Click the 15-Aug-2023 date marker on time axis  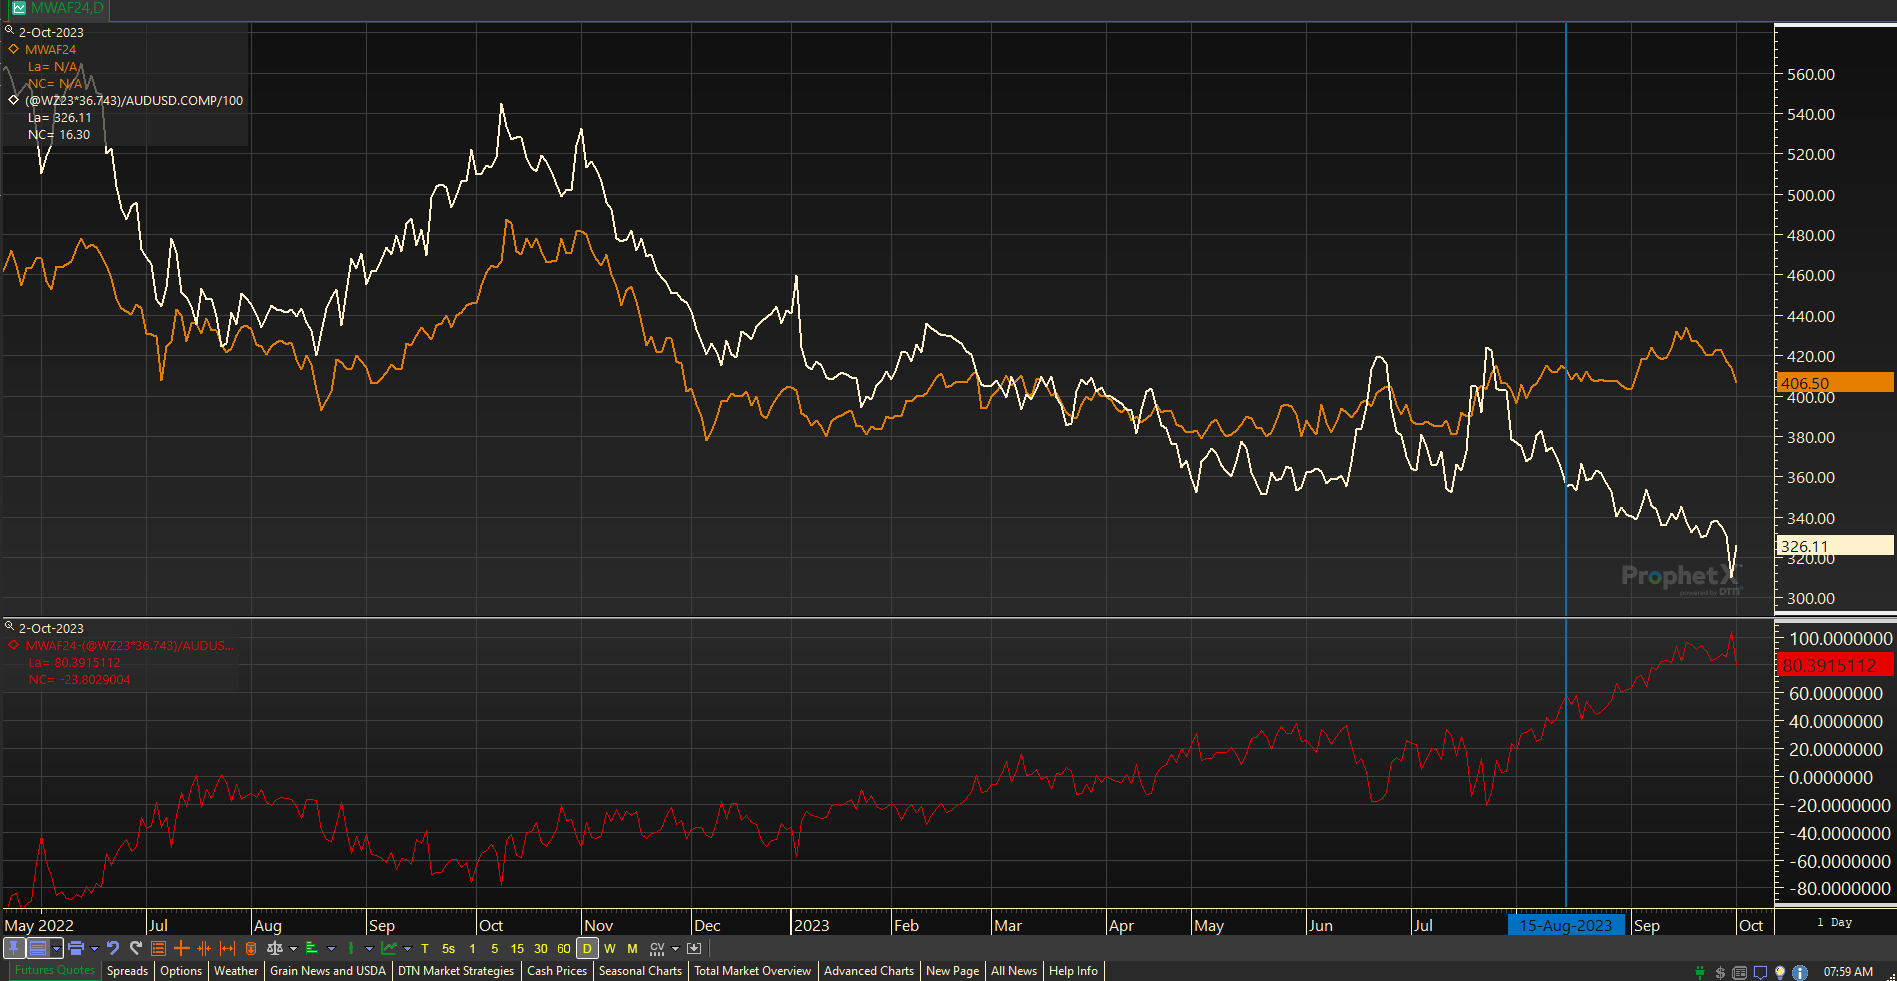coord(1566,925)
